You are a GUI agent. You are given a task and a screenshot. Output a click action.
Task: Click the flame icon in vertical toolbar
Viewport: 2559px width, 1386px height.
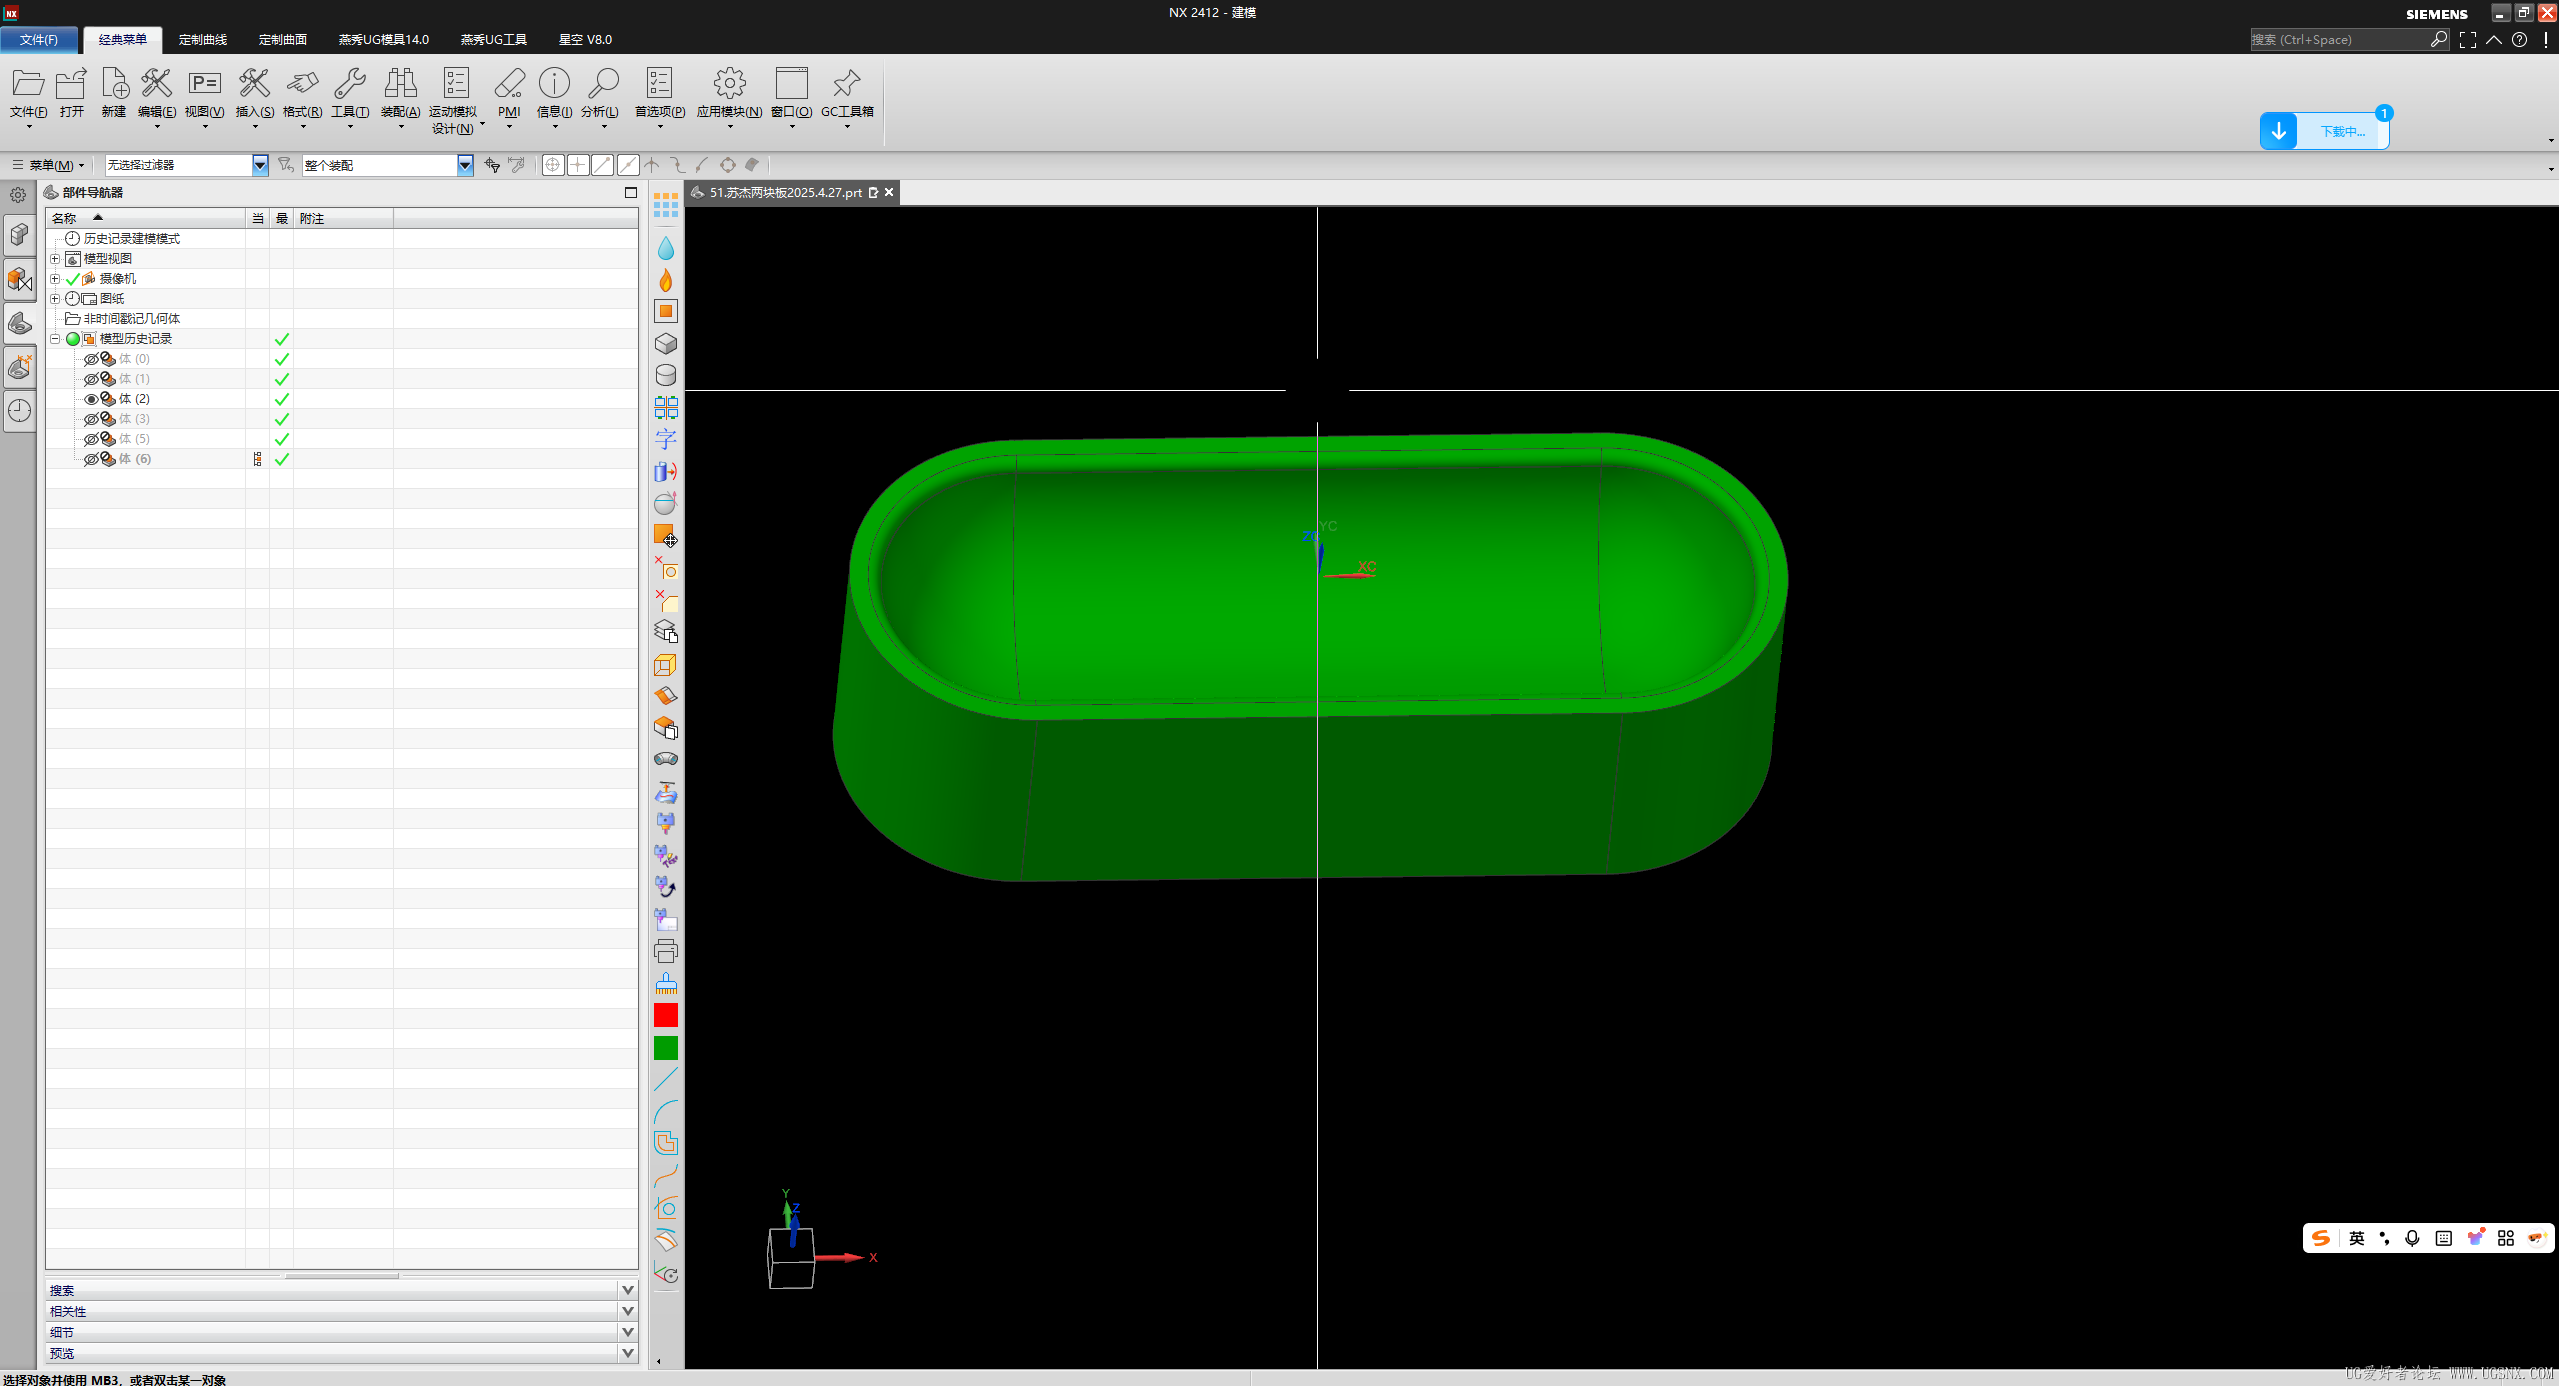[x=666, y=280]
